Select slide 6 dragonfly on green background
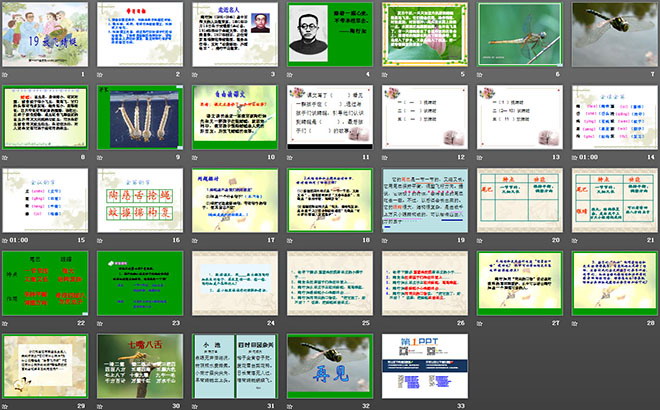Screen dimensions: 660x410 [517, 35]
